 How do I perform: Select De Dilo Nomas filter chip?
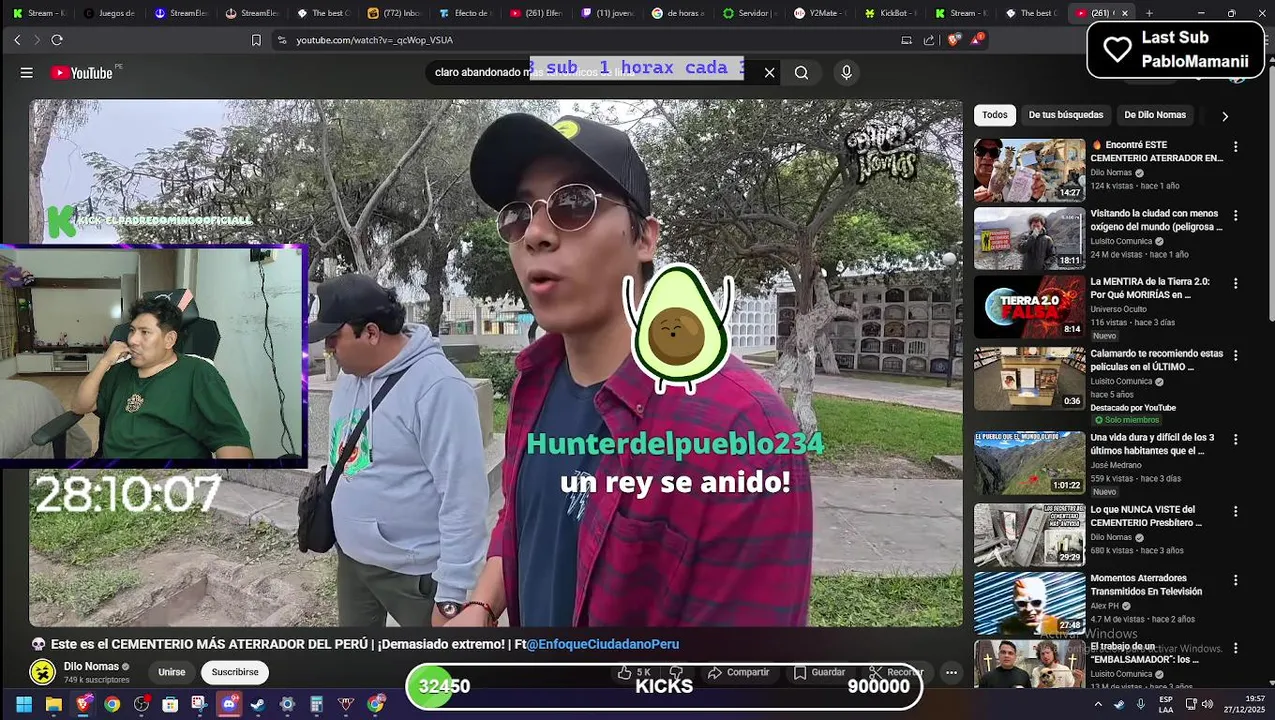tap(1155, 115)
